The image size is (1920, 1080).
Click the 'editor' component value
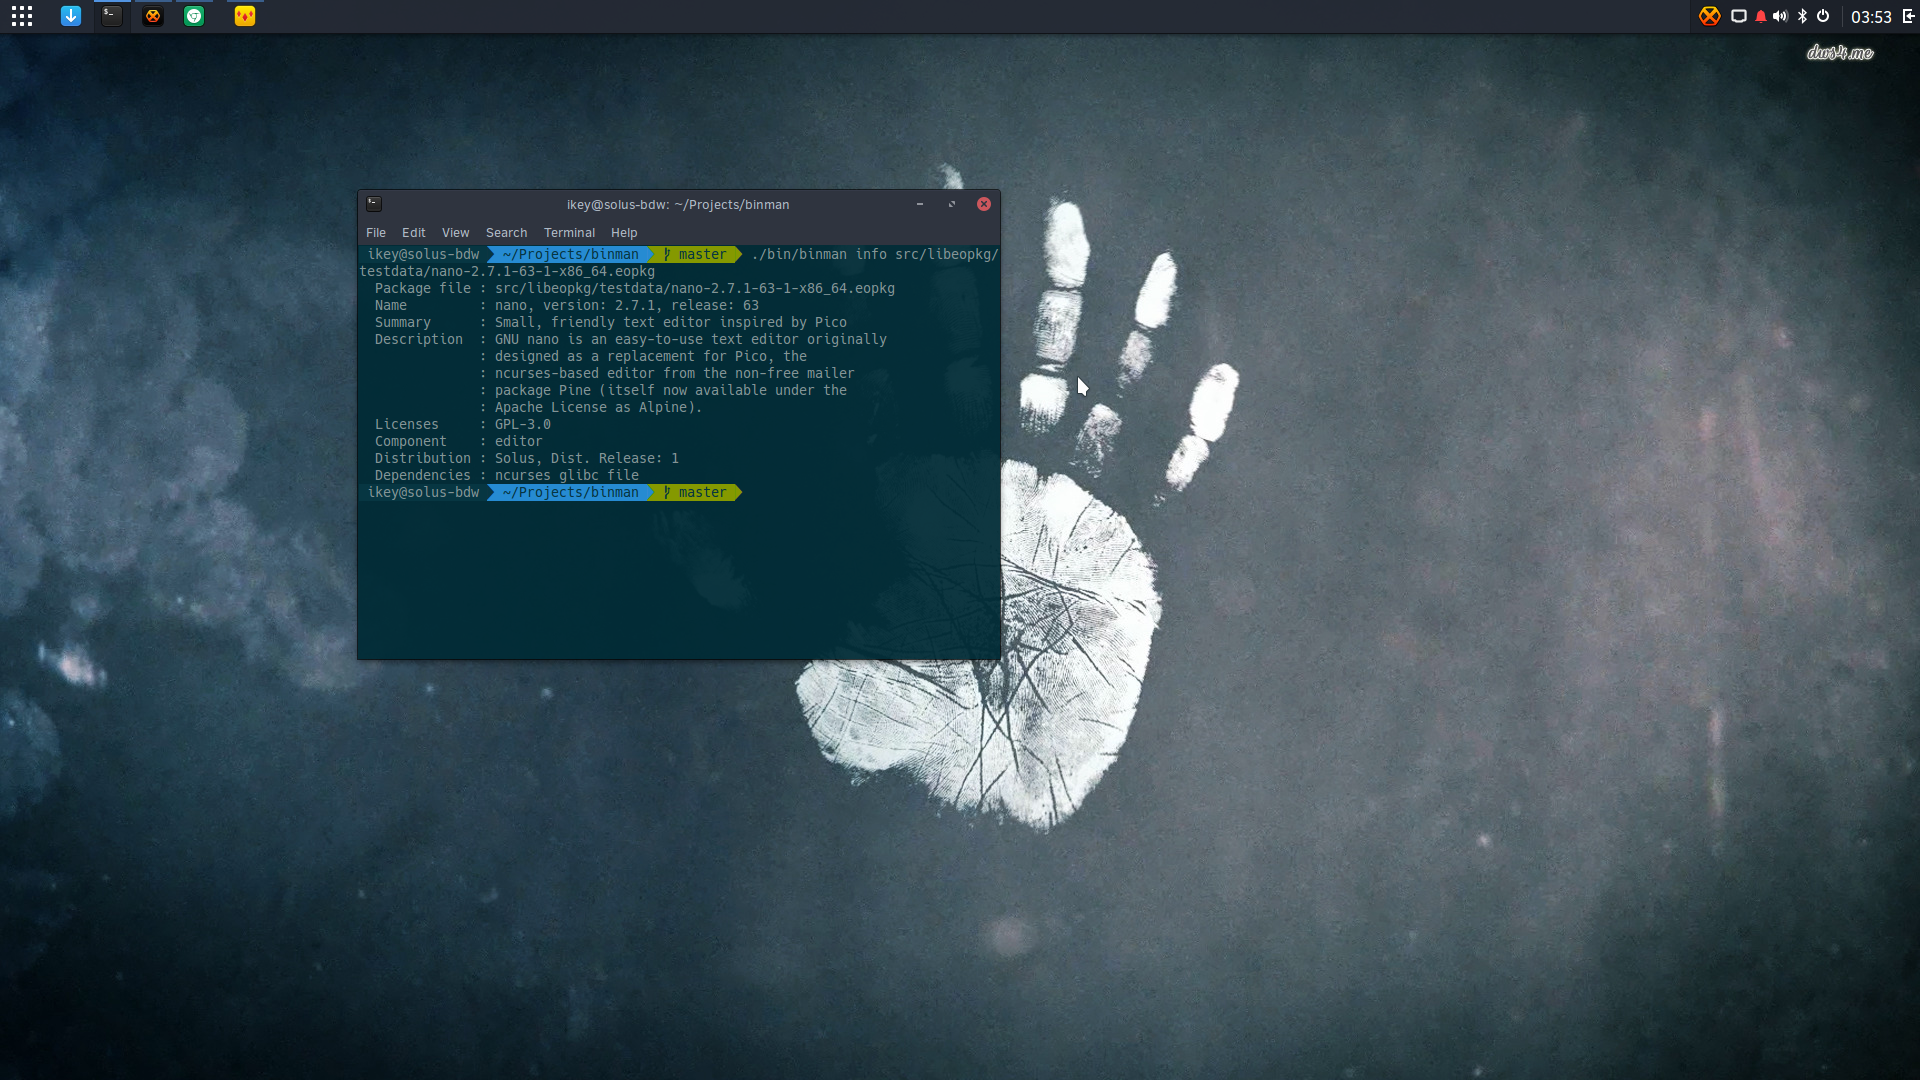[519, 442]
